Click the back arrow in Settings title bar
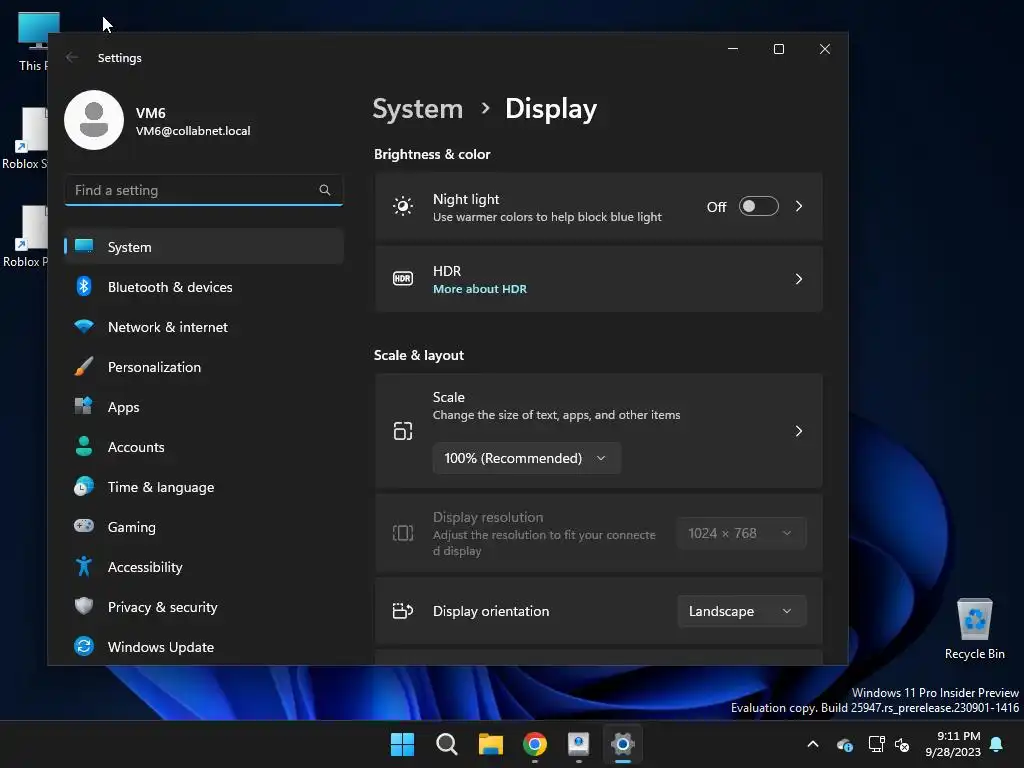 click(72, 57)
